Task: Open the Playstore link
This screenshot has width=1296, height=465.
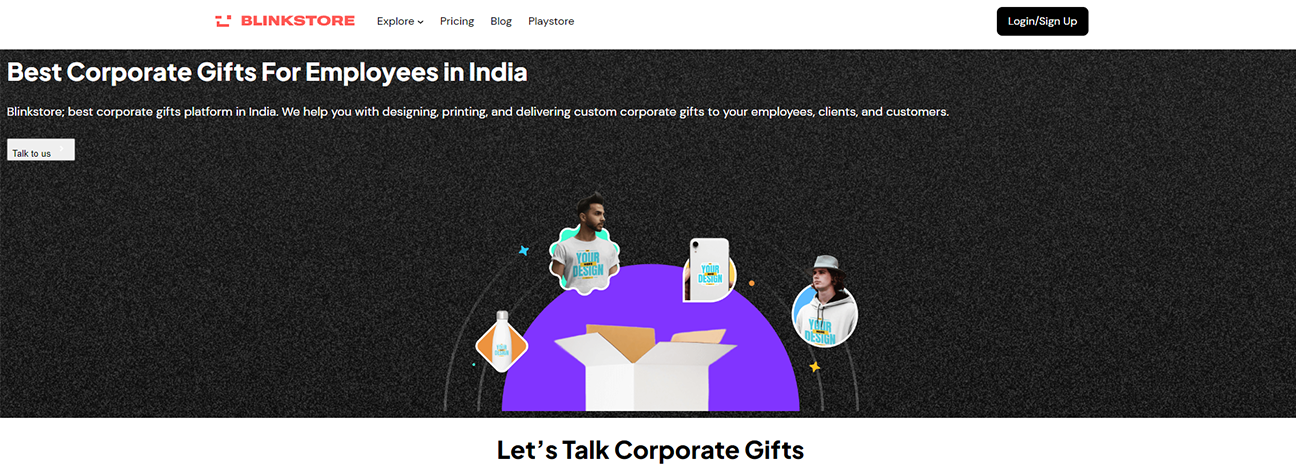Action: (551, 21)
